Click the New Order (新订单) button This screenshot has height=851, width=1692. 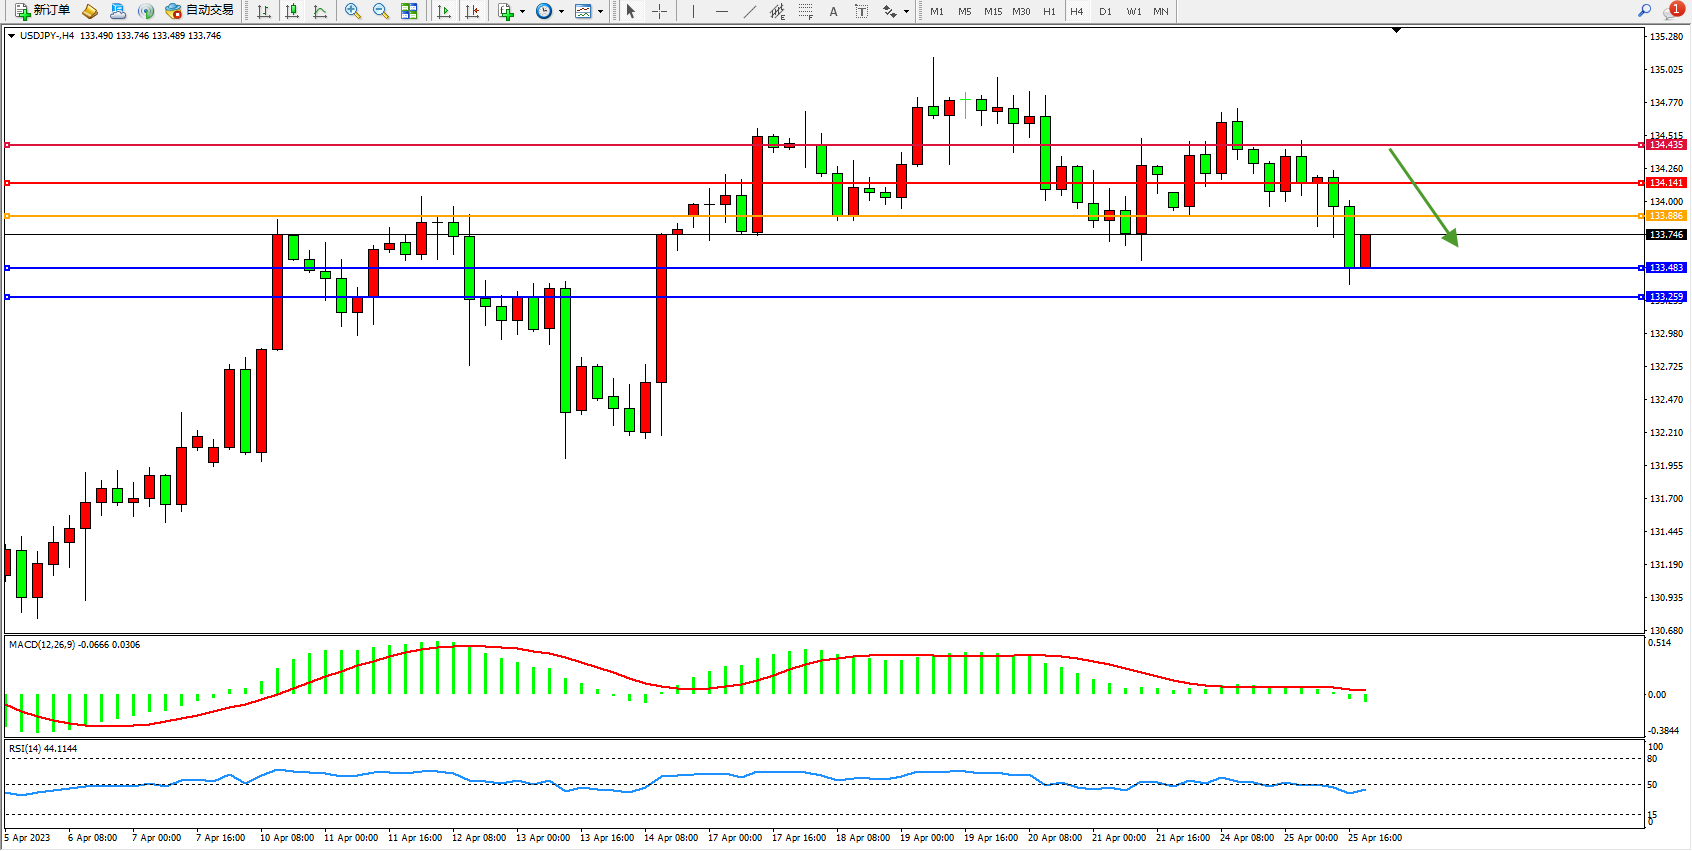click(42, 11)
